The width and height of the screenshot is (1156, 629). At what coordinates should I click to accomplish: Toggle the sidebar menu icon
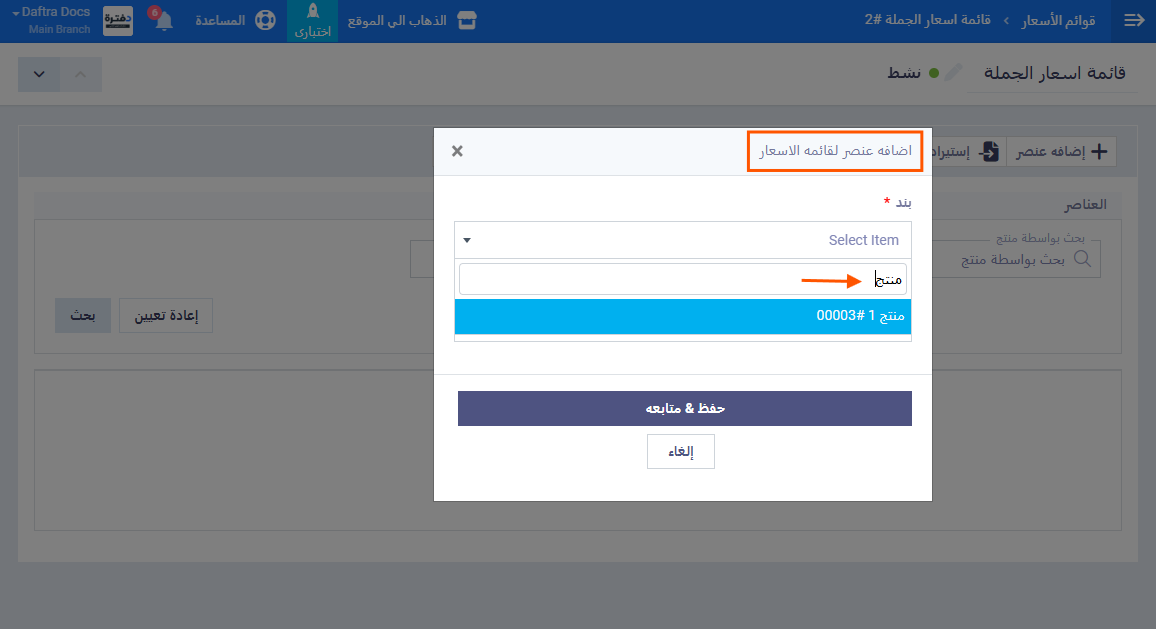click(1134, 21)
